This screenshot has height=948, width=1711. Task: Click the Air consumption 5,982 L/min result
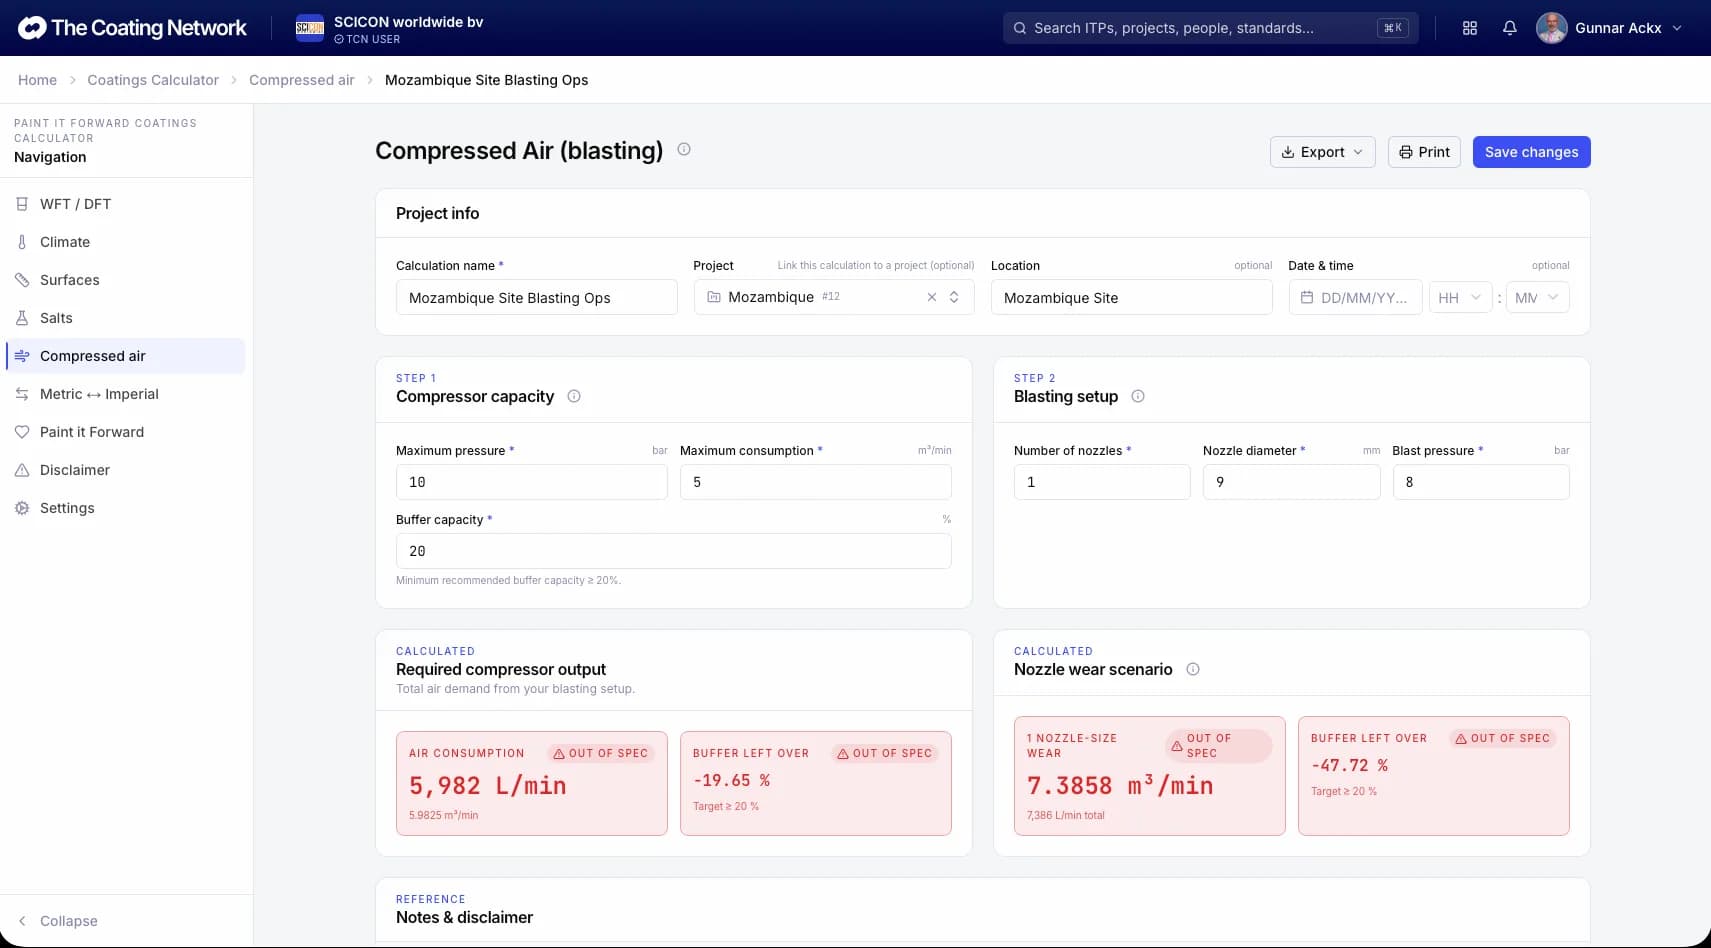tap(488, 786)
